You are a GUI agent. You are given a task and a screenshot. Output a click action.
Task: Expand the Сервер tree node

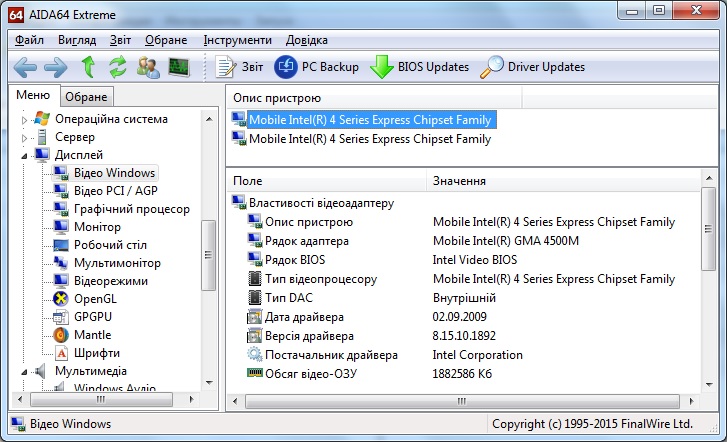24,138
